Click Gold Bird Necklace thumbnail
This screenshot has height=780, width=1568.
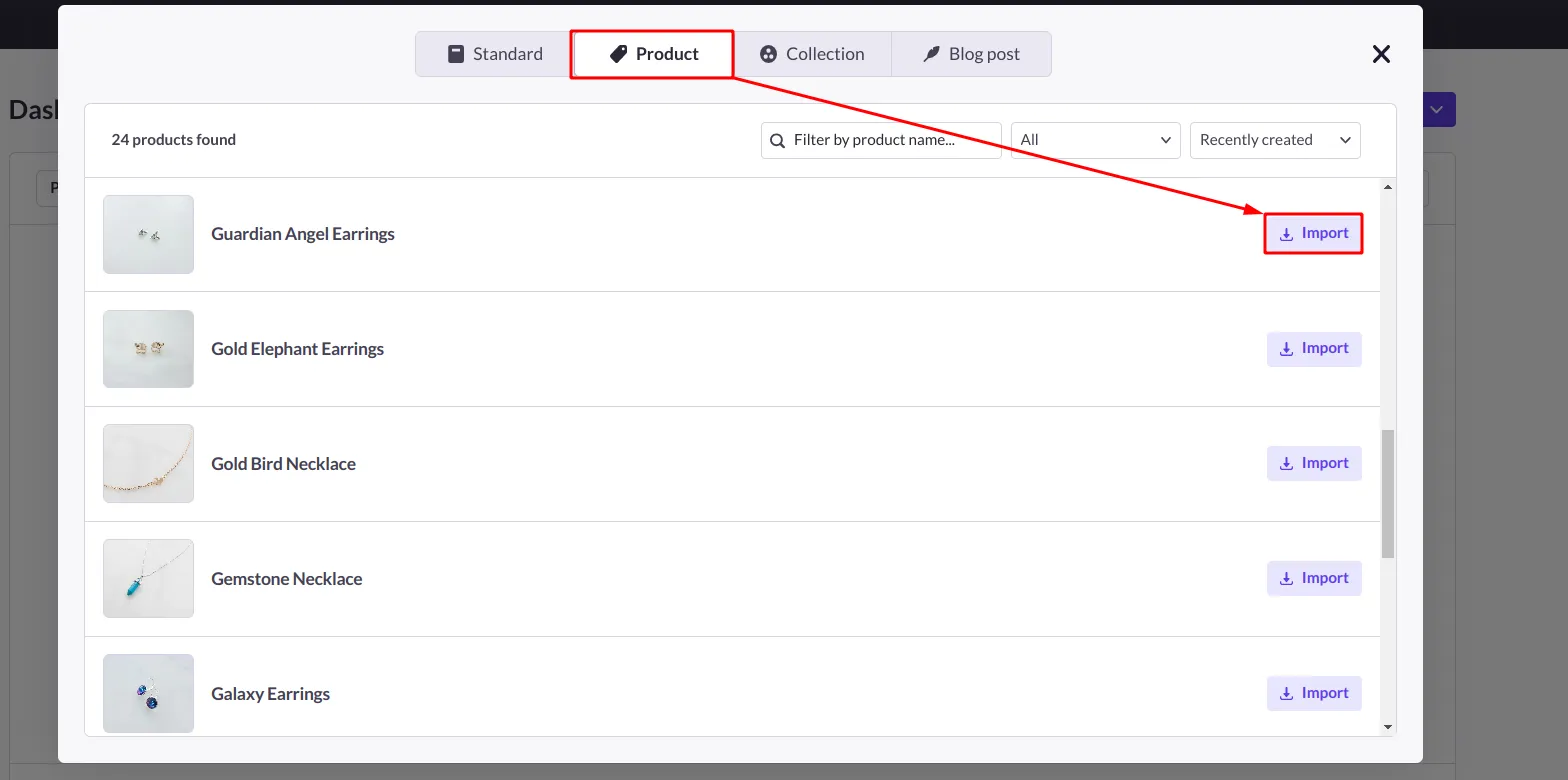pos(148,464)
